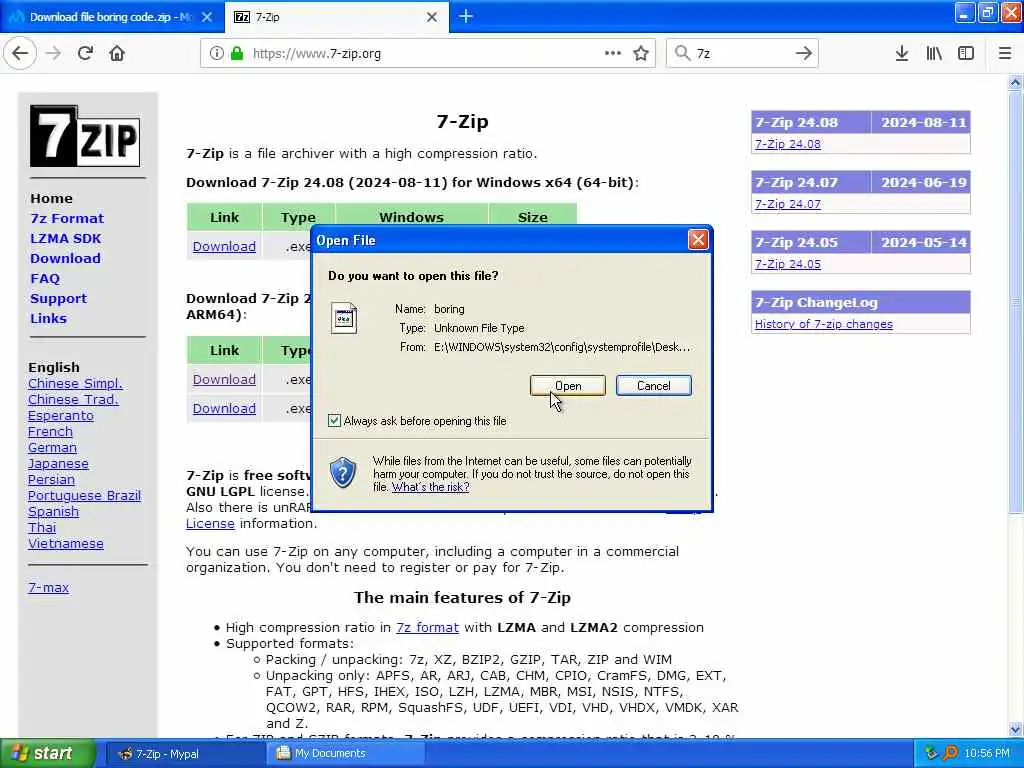
Task: Open the library bookmarks icon
Action: click(x=934, y=54)
